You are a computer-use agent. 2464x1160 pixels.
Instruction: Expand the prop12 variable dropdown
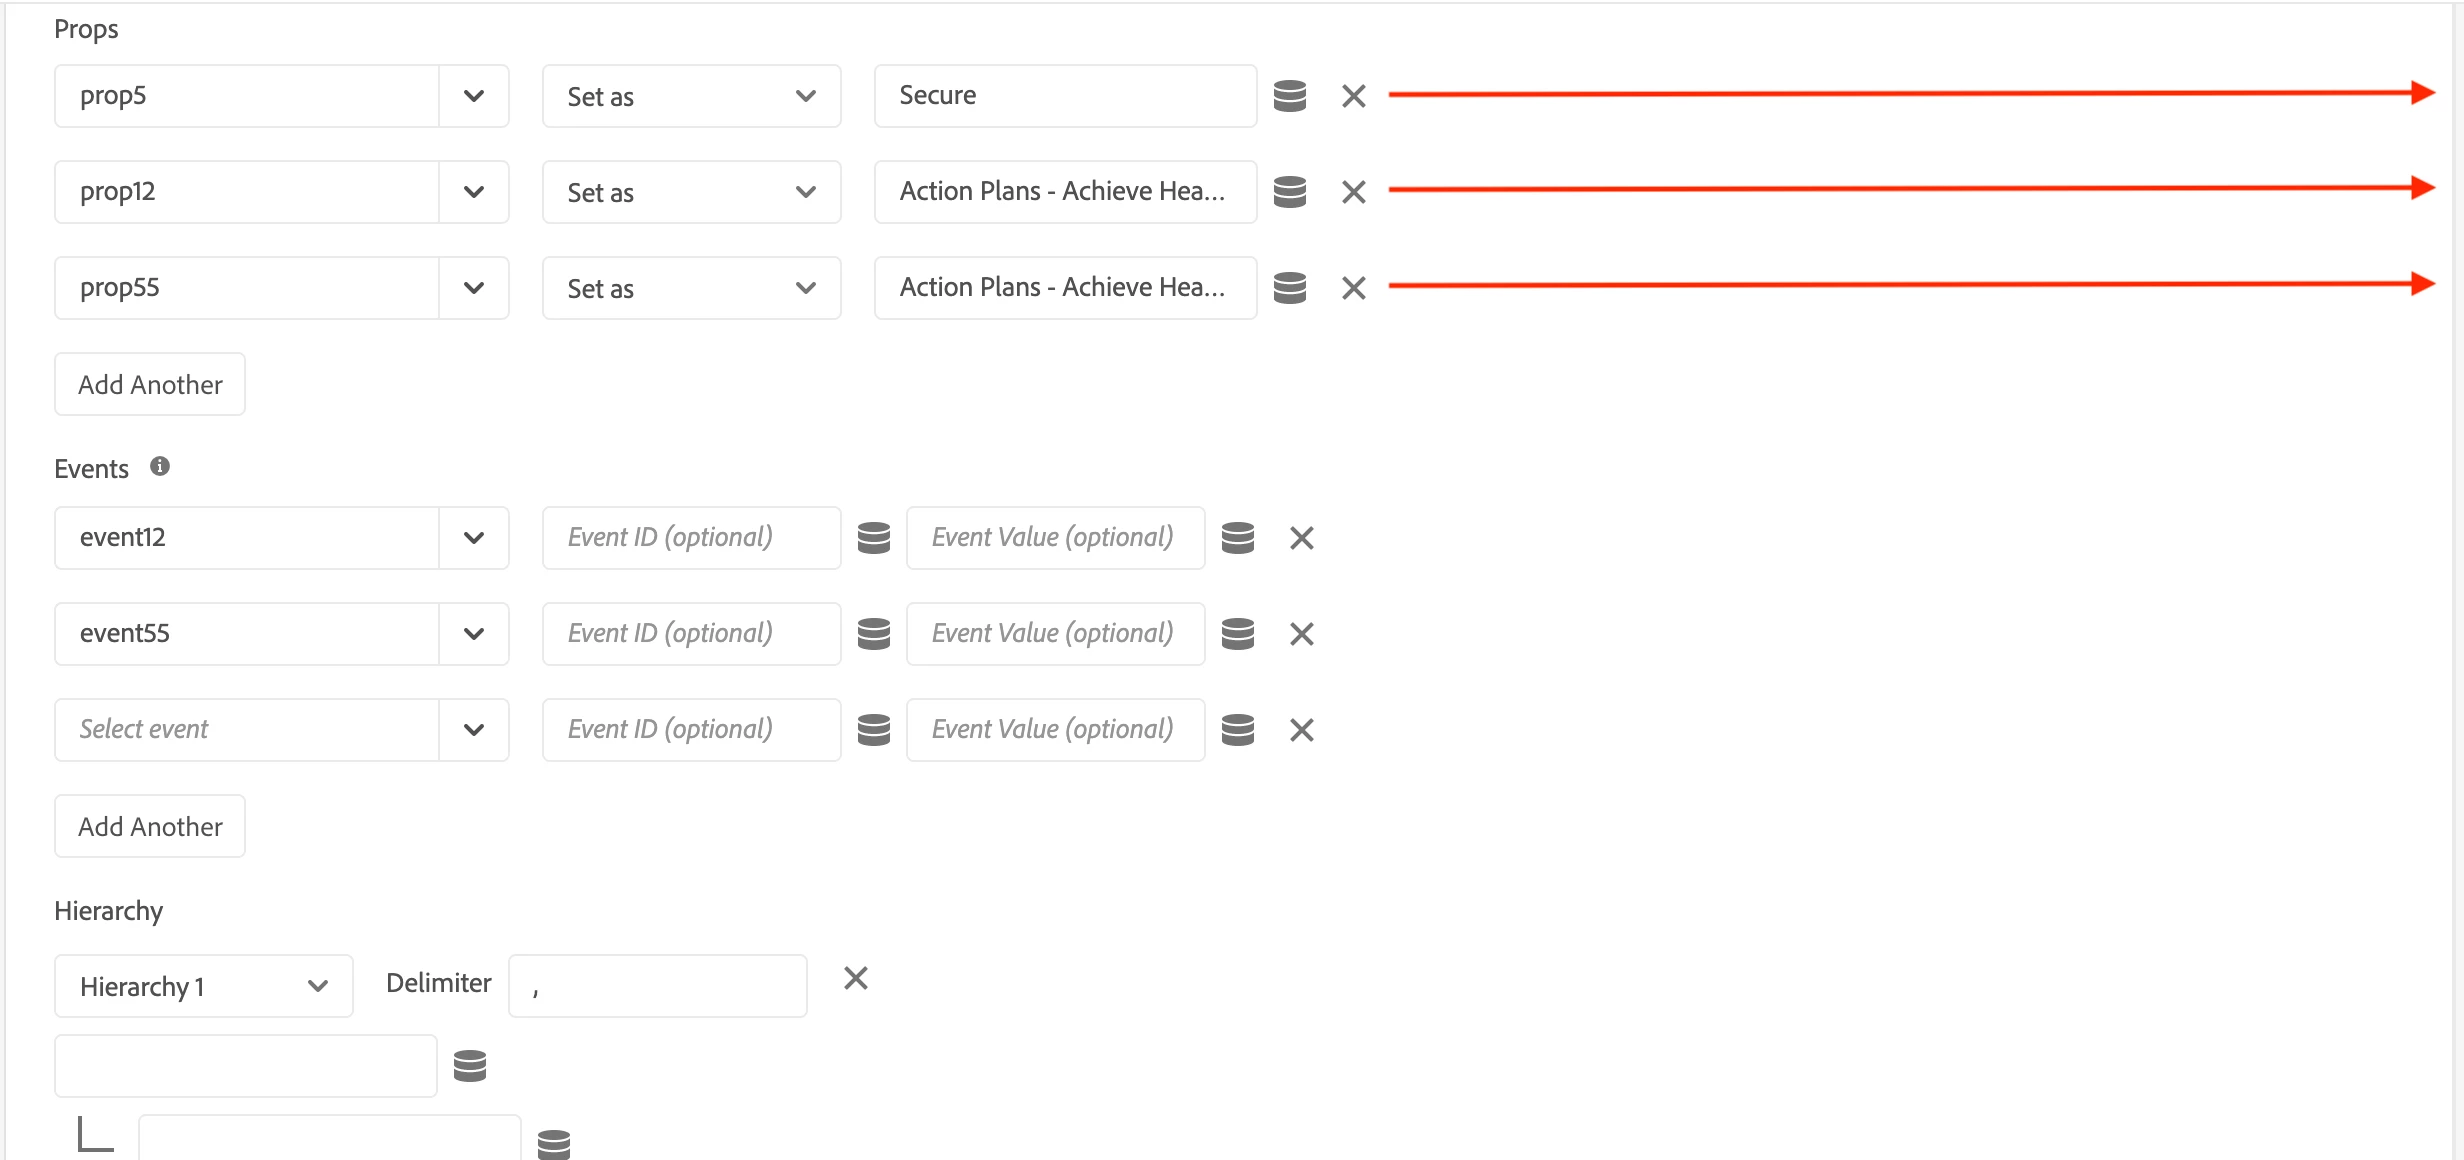click(474, 192)
